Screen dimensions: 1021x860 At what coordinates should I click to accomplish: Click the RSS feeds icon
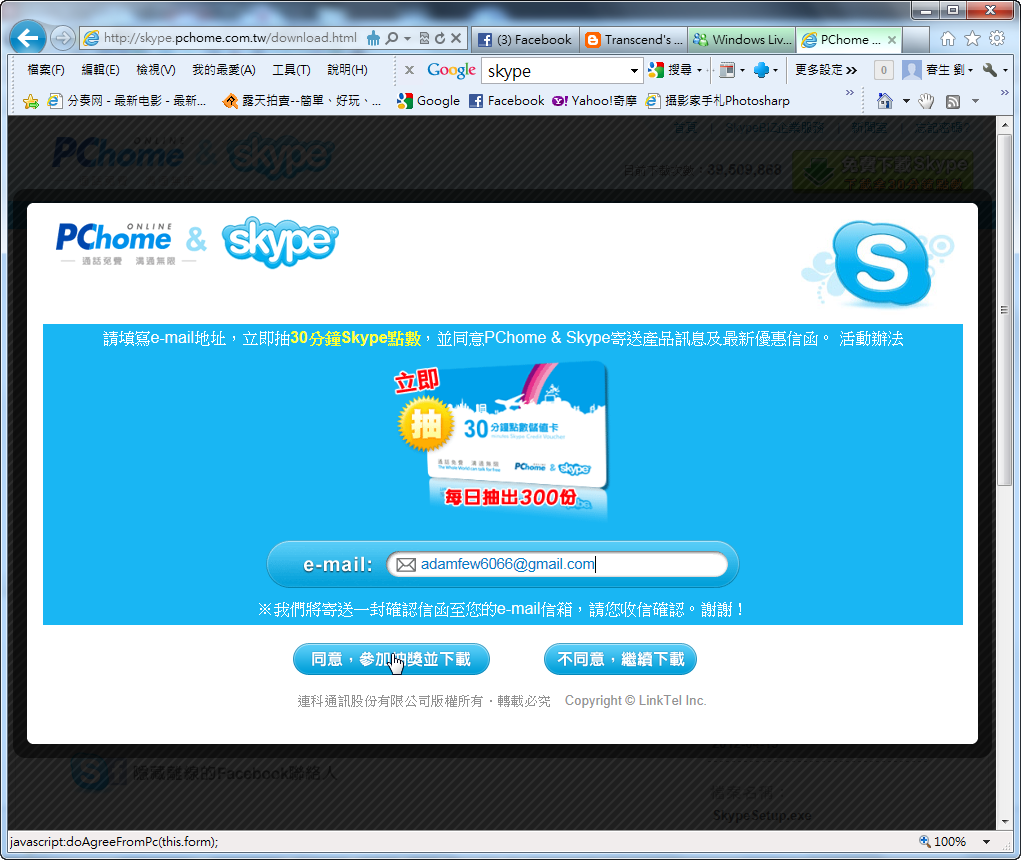coord(953,101)
